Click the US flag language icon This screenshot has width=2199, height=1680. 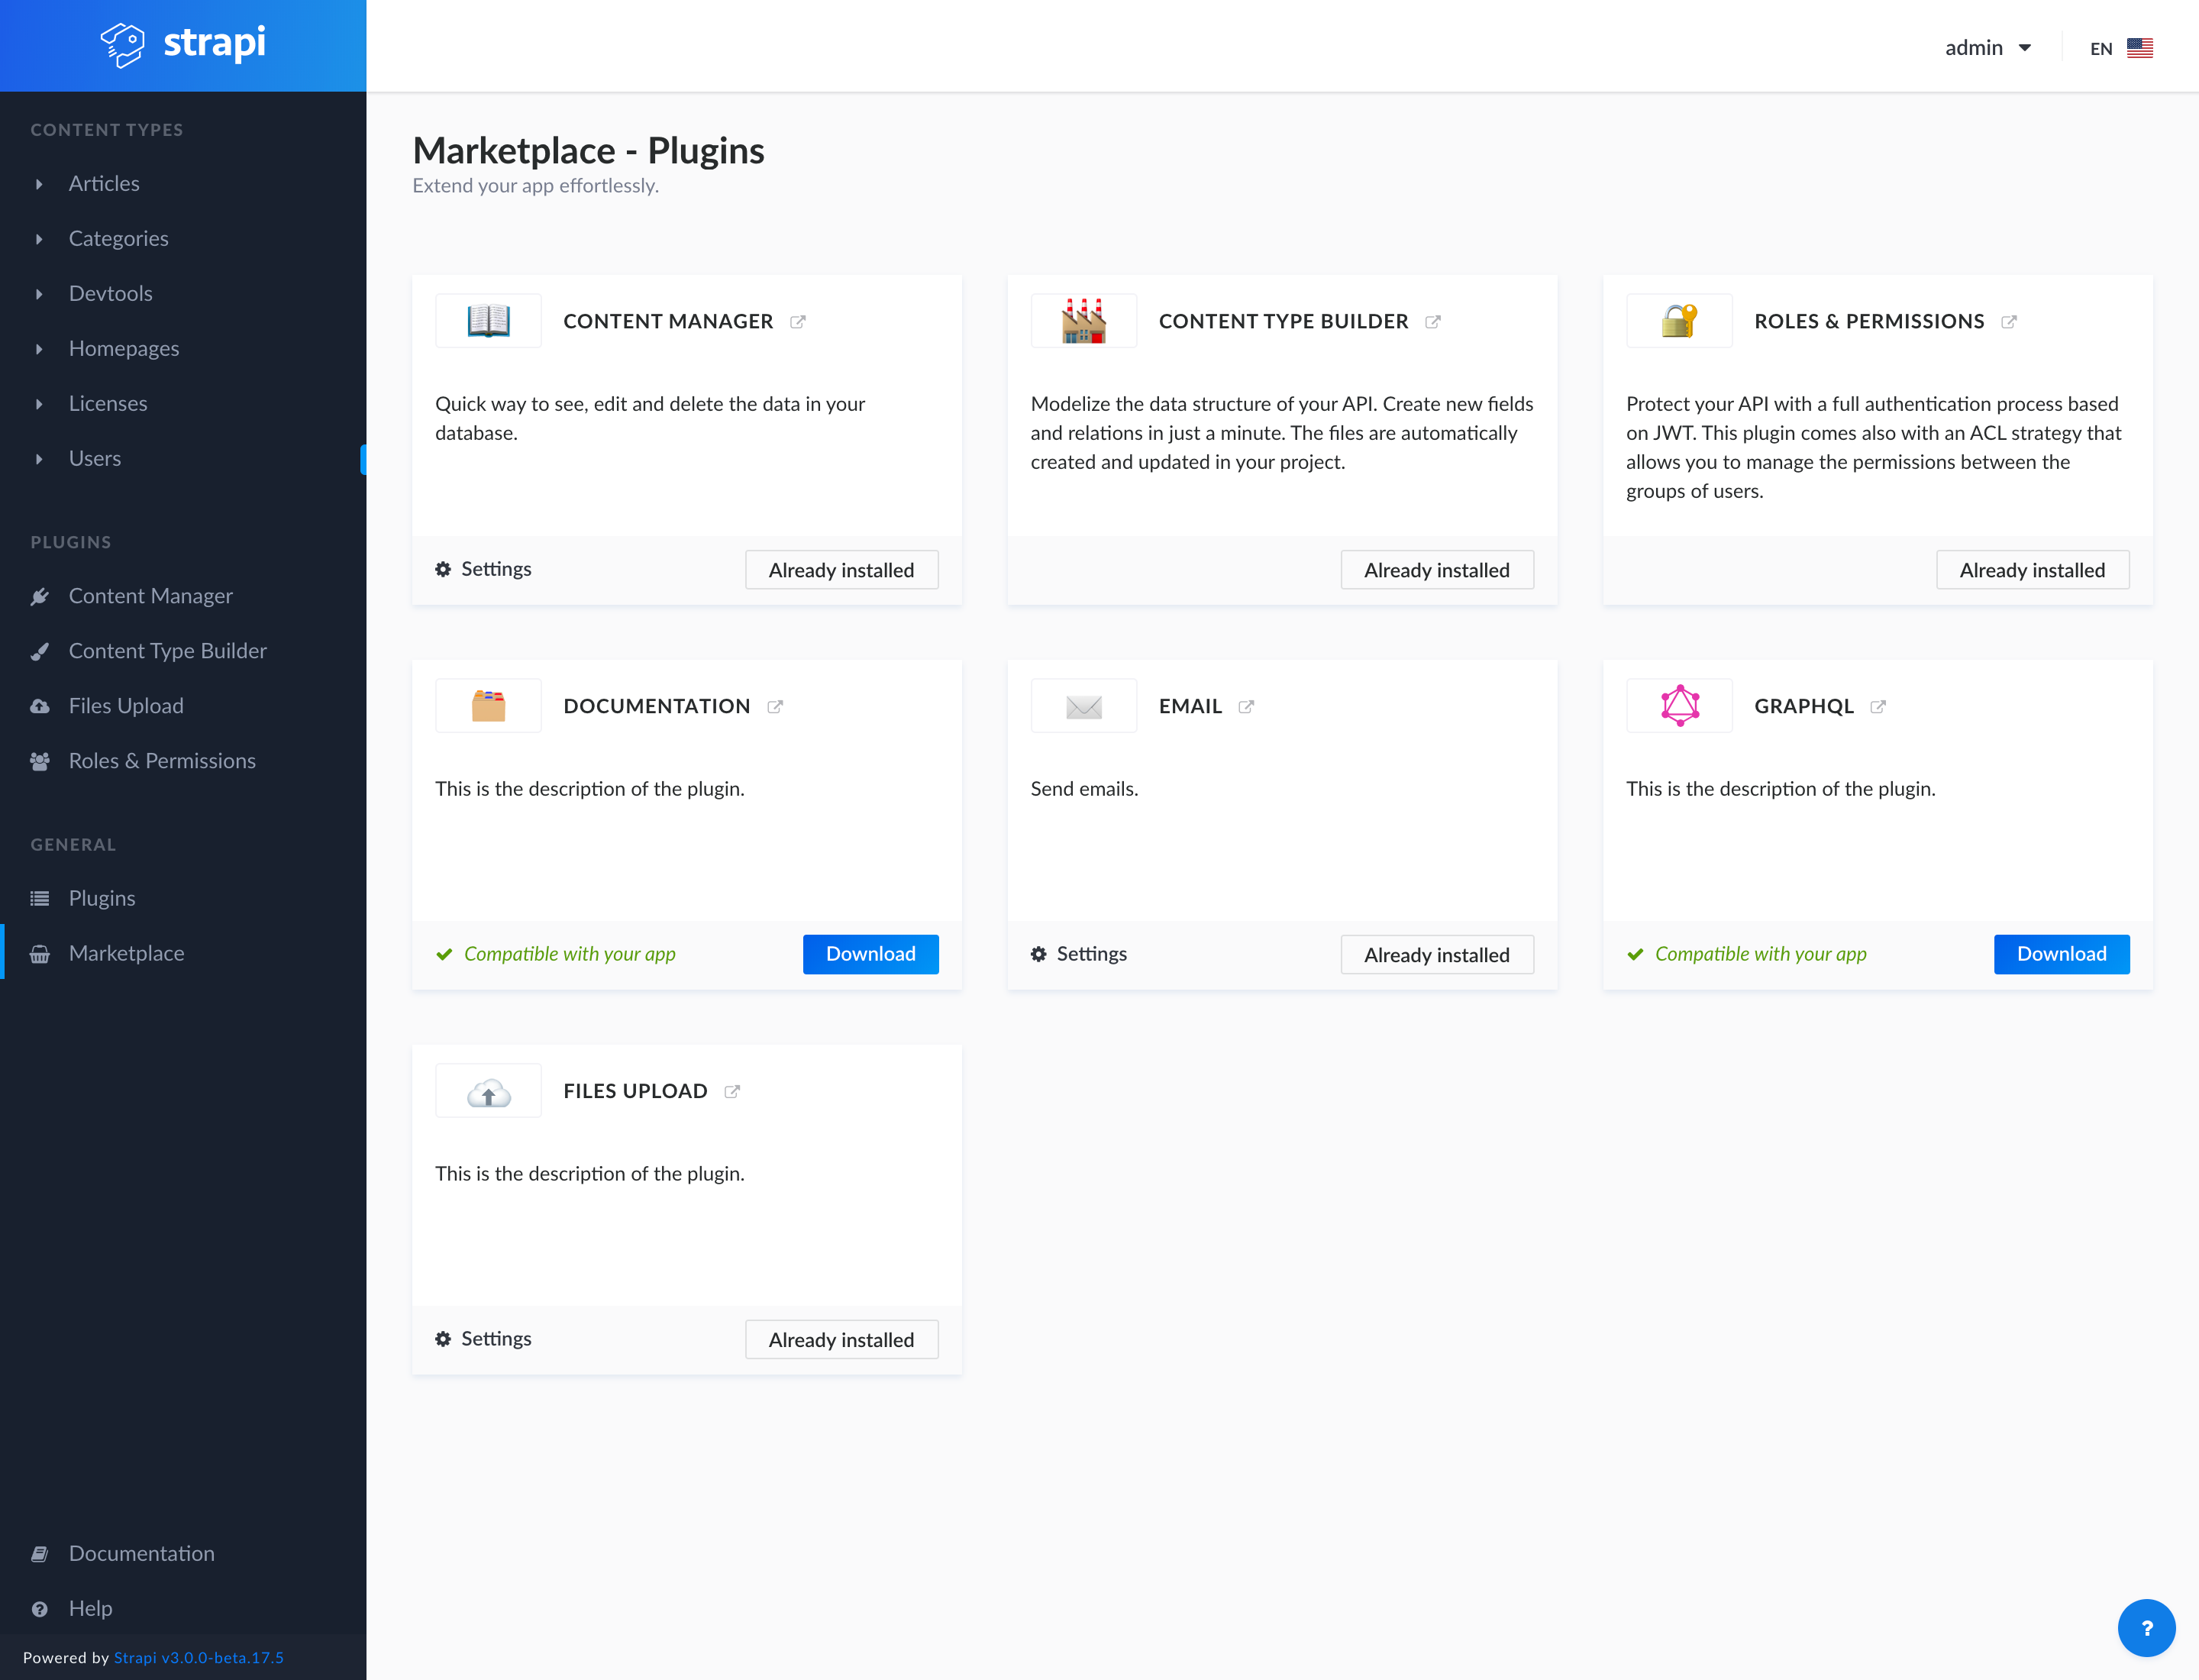(2140, 48)
